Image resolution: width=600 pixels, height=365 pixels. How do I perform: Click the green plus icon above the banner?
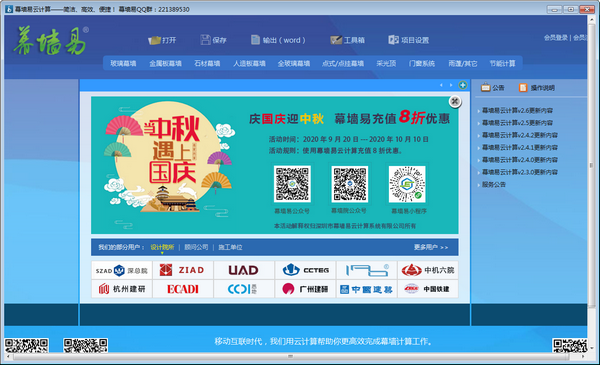click(x=463, y=85)
